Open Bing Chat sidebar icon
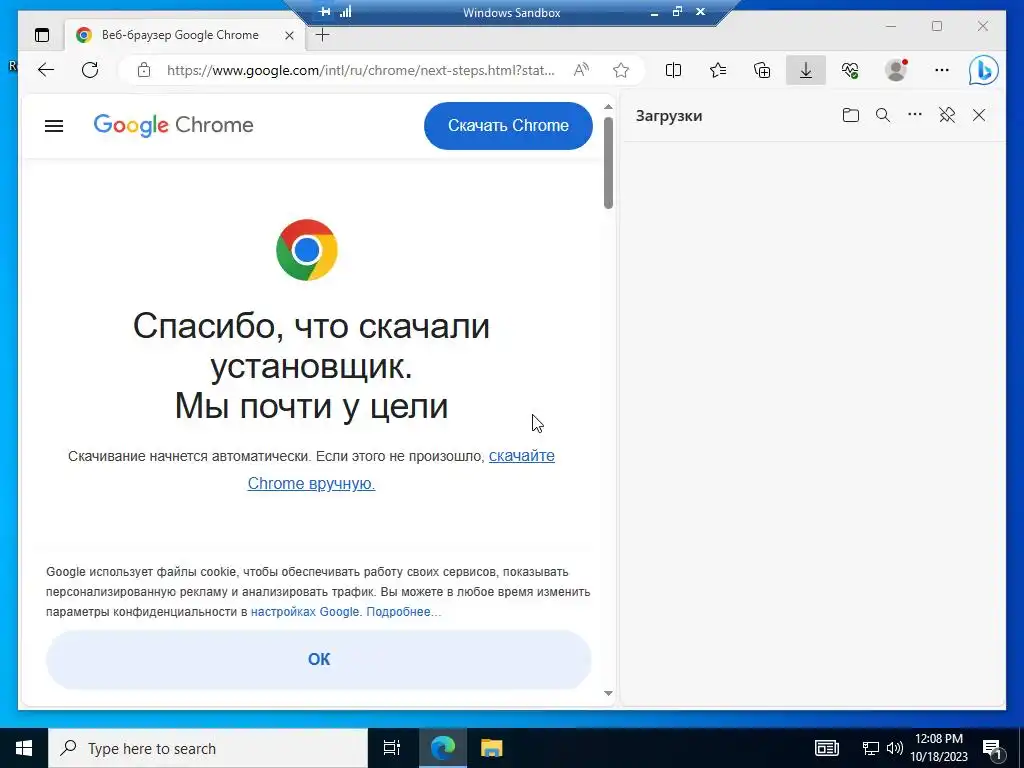Viewport: 1024px width, 768px height. (x=984, y=70)
